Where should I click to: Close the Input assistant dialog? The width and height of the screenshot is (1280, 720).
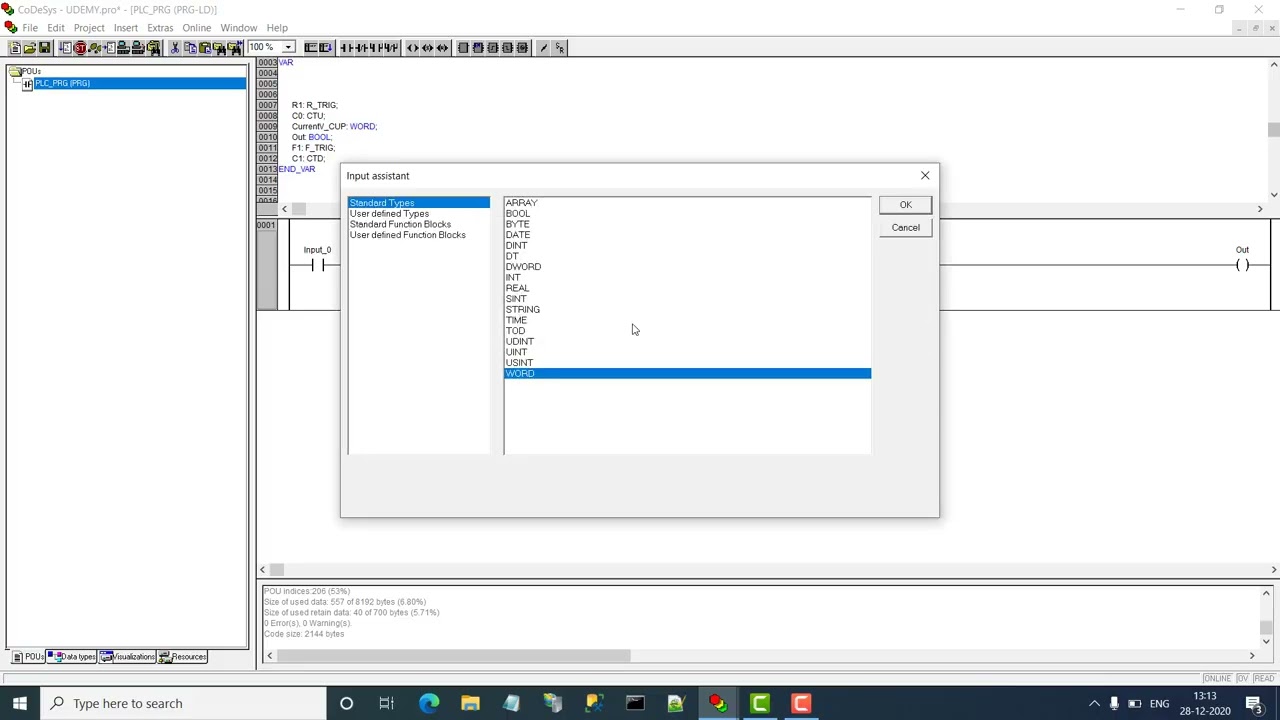point(925,176)
